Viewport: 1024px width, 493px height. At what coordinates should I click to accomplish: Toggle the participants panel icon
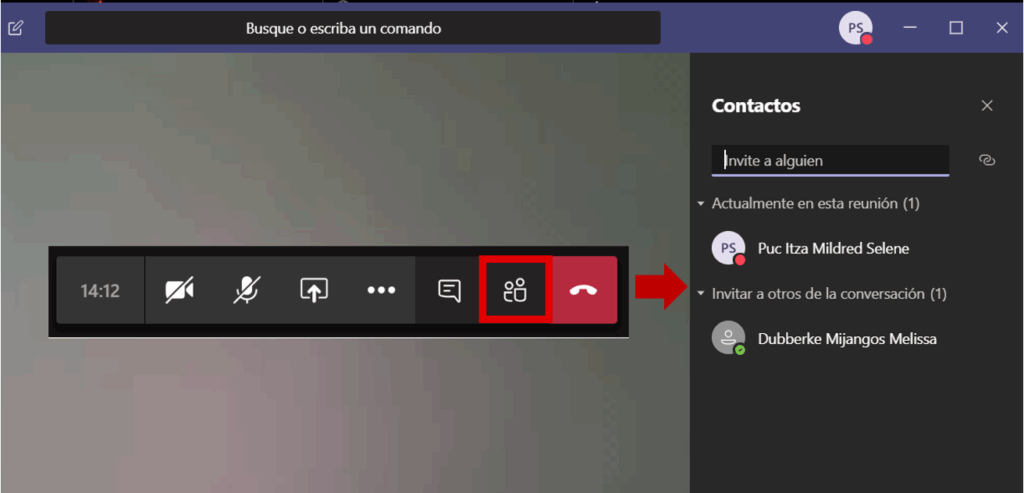[x=515, y=291]
